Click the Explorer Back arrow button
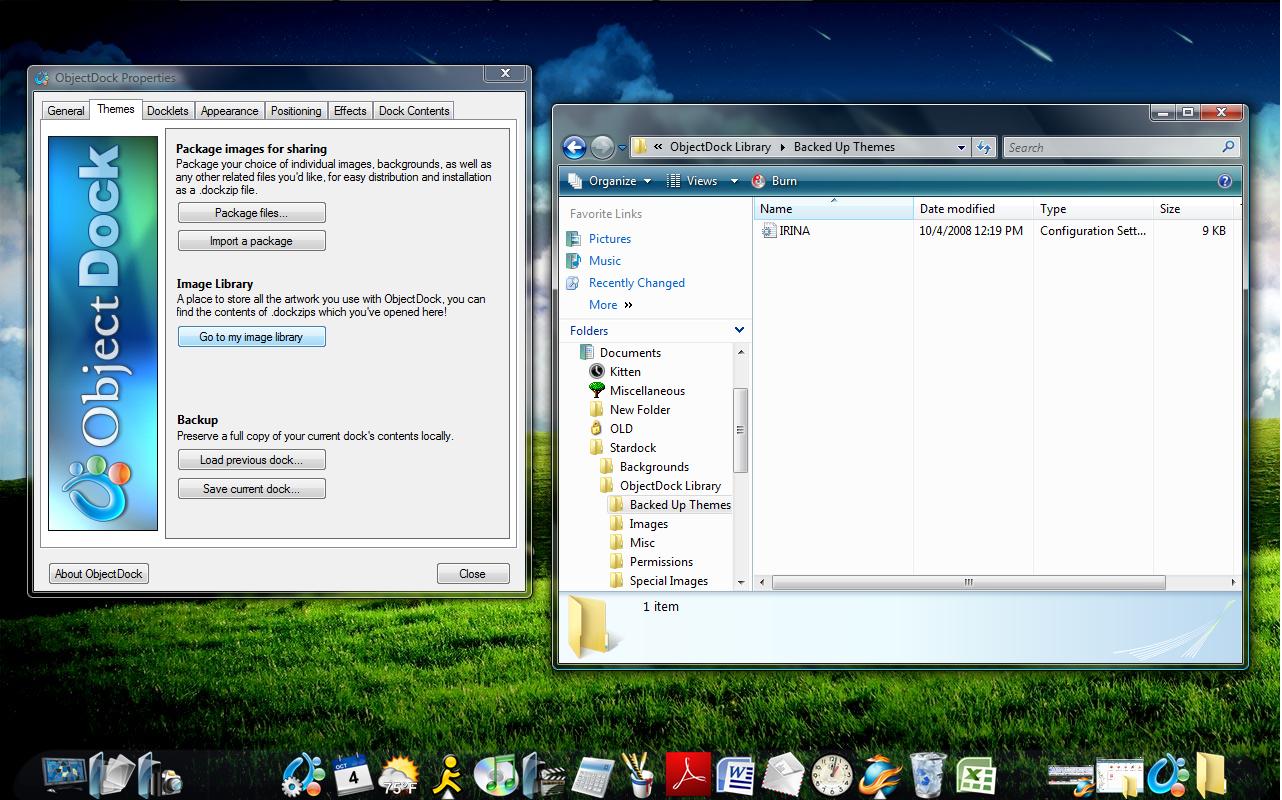 pos(574,148)
